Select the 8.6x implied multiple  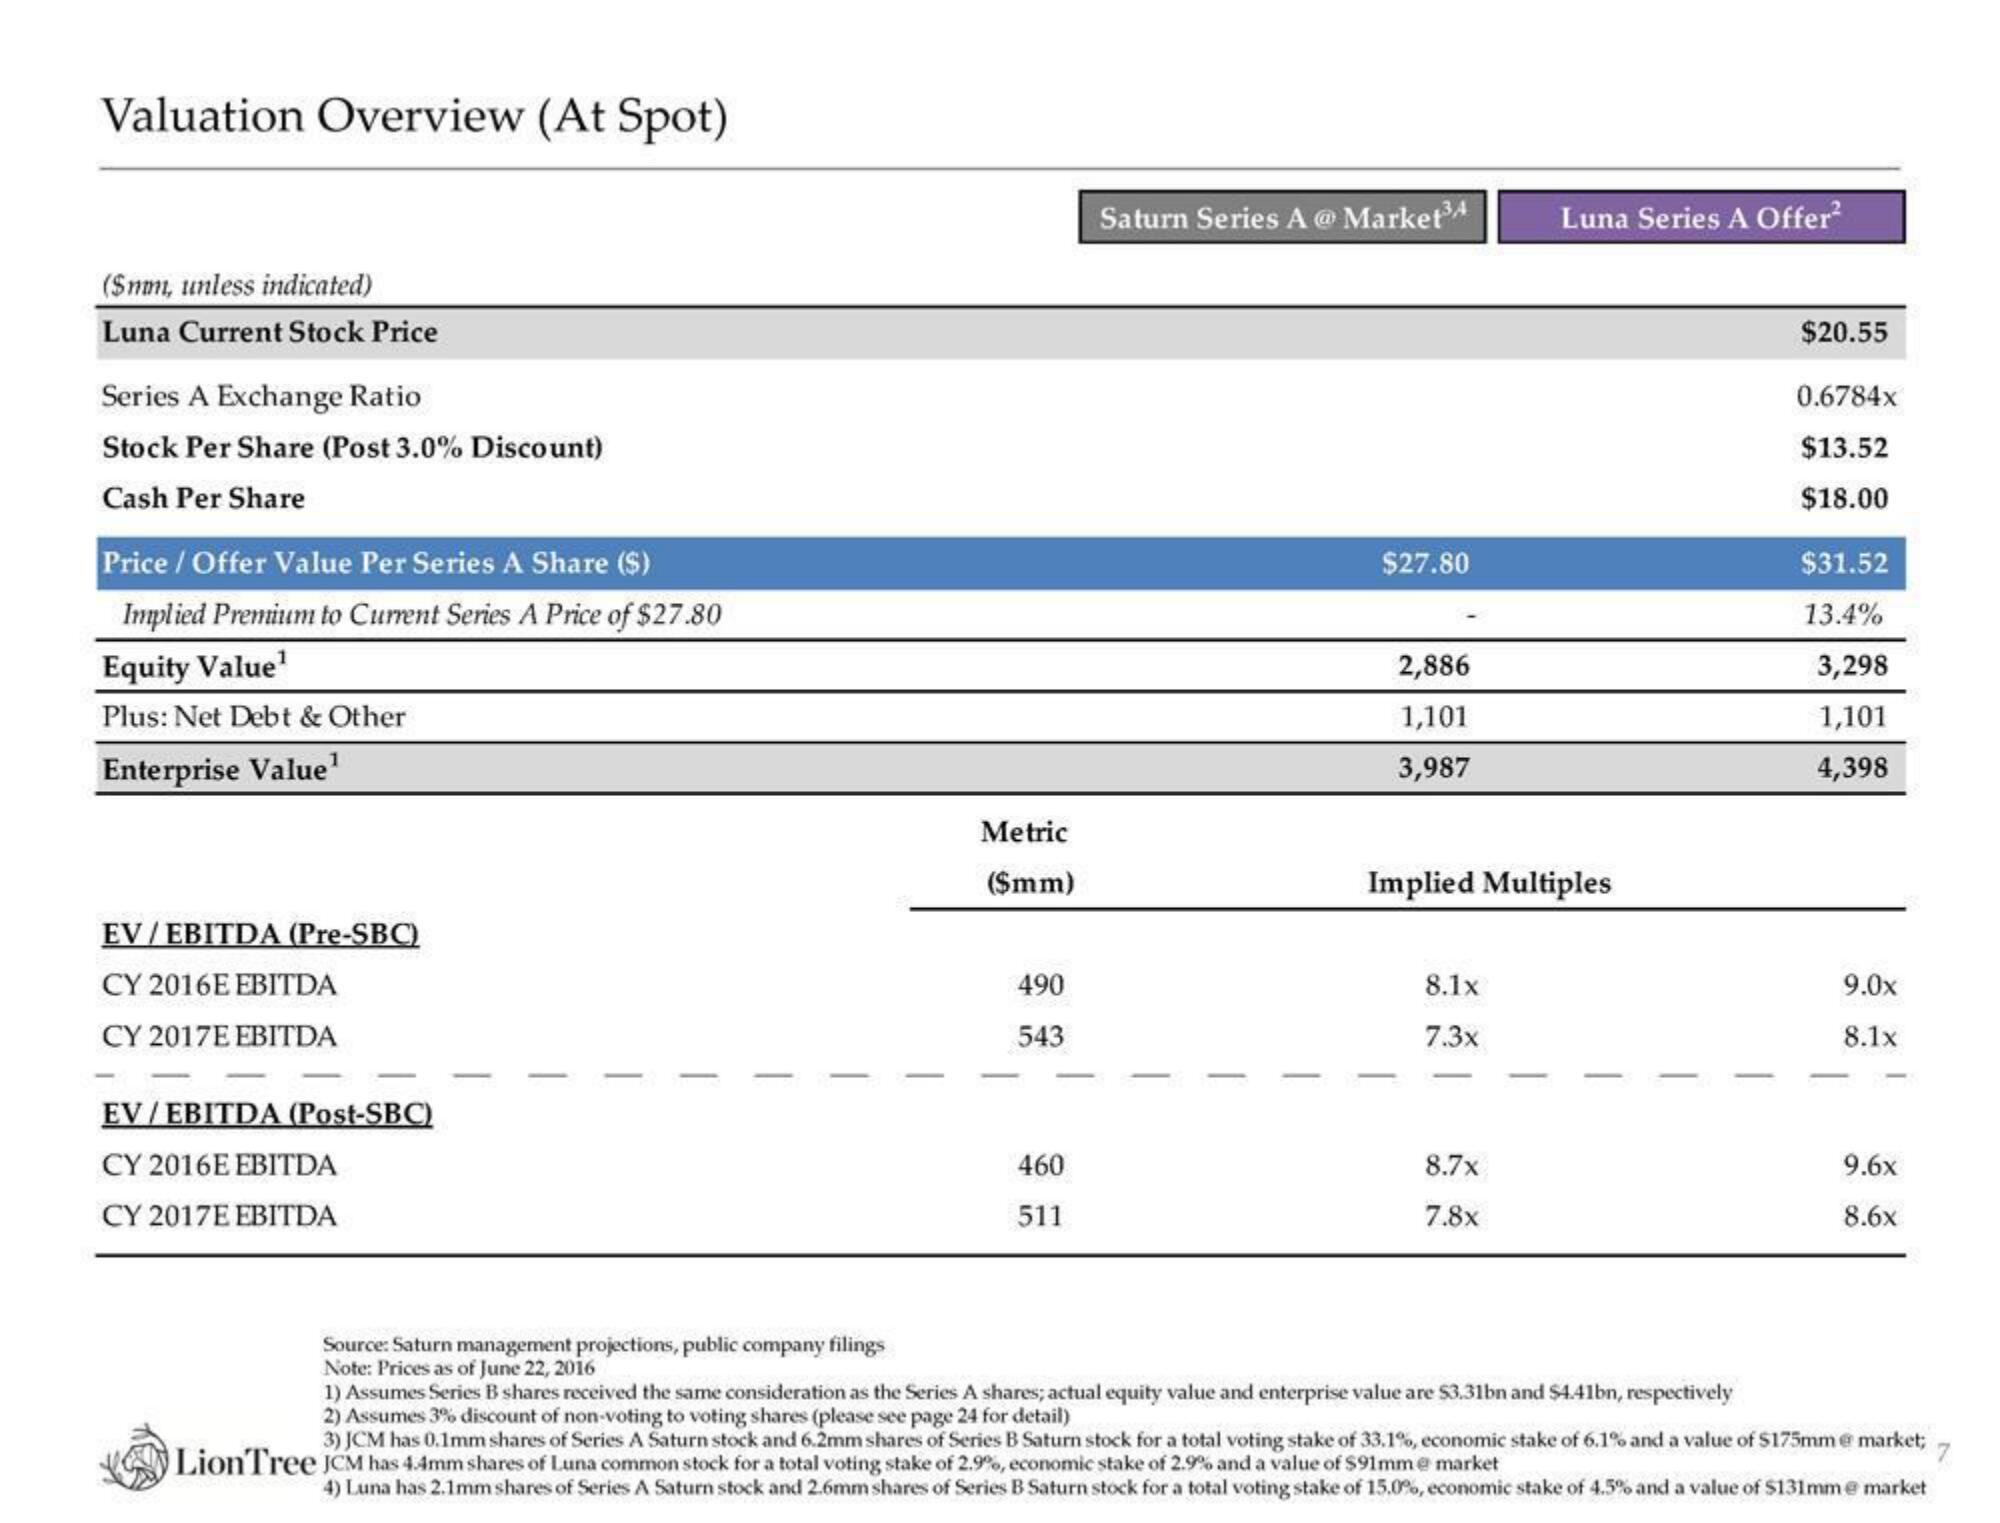[1869, 1216]
